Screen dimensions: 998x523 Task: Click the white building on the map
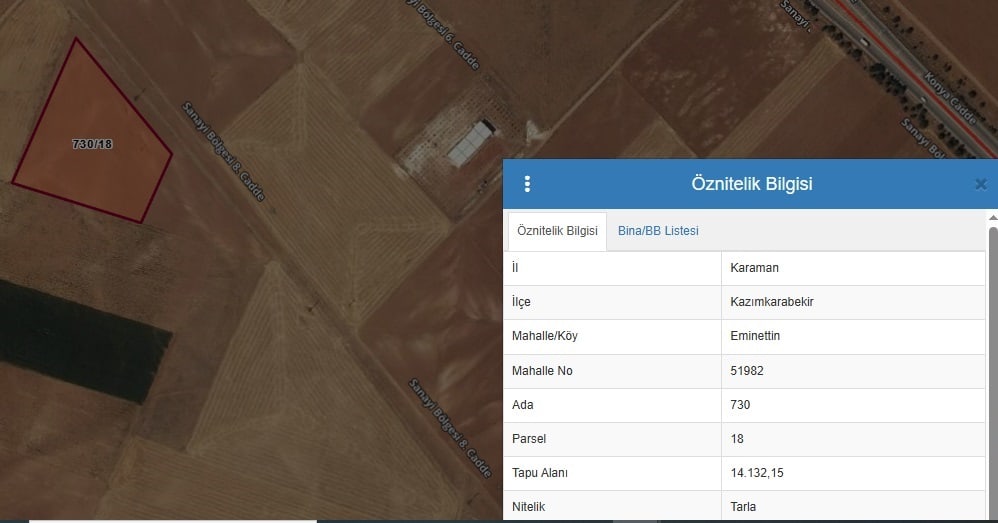tap(471, 144)
